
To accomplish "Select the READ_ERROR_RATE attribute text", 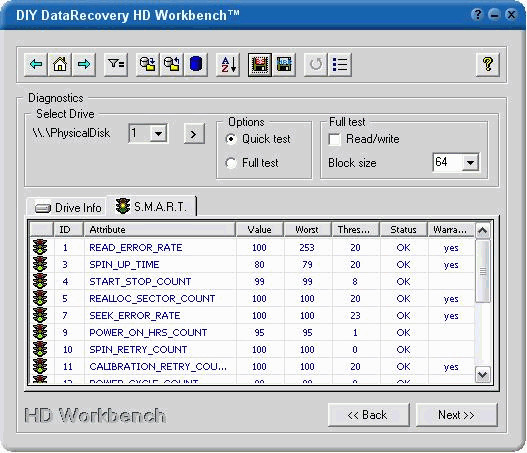I will pos(136,248).
